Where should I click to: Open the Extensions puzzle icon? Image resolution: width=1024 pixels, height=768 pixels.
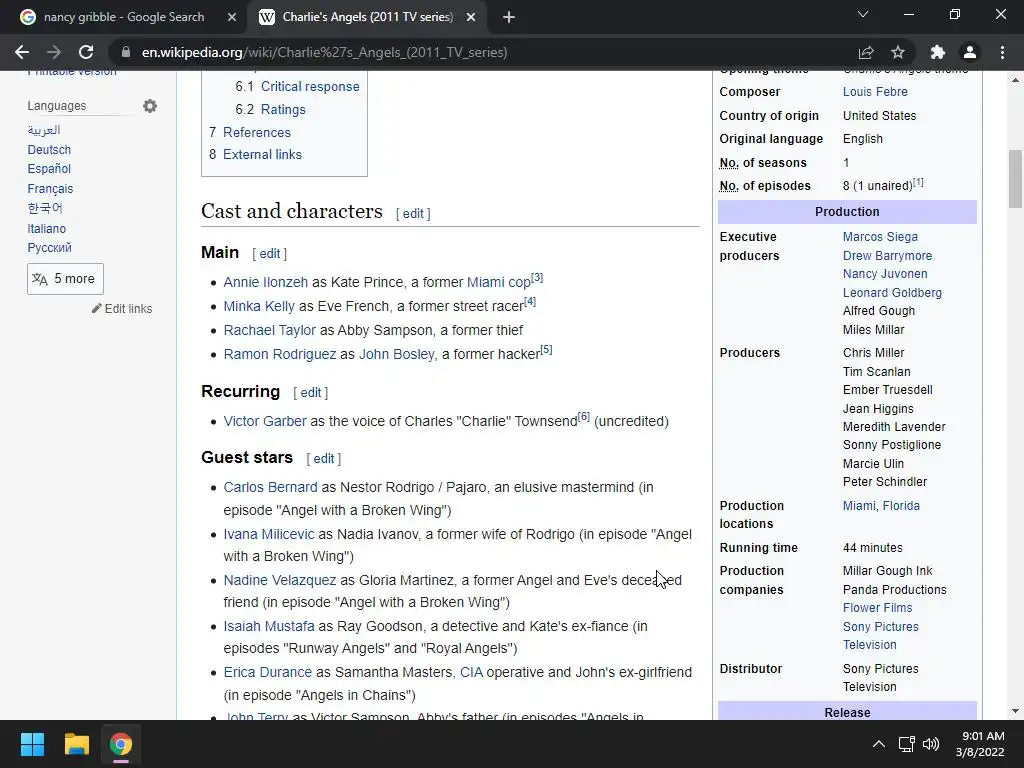(x=938, y=52)
